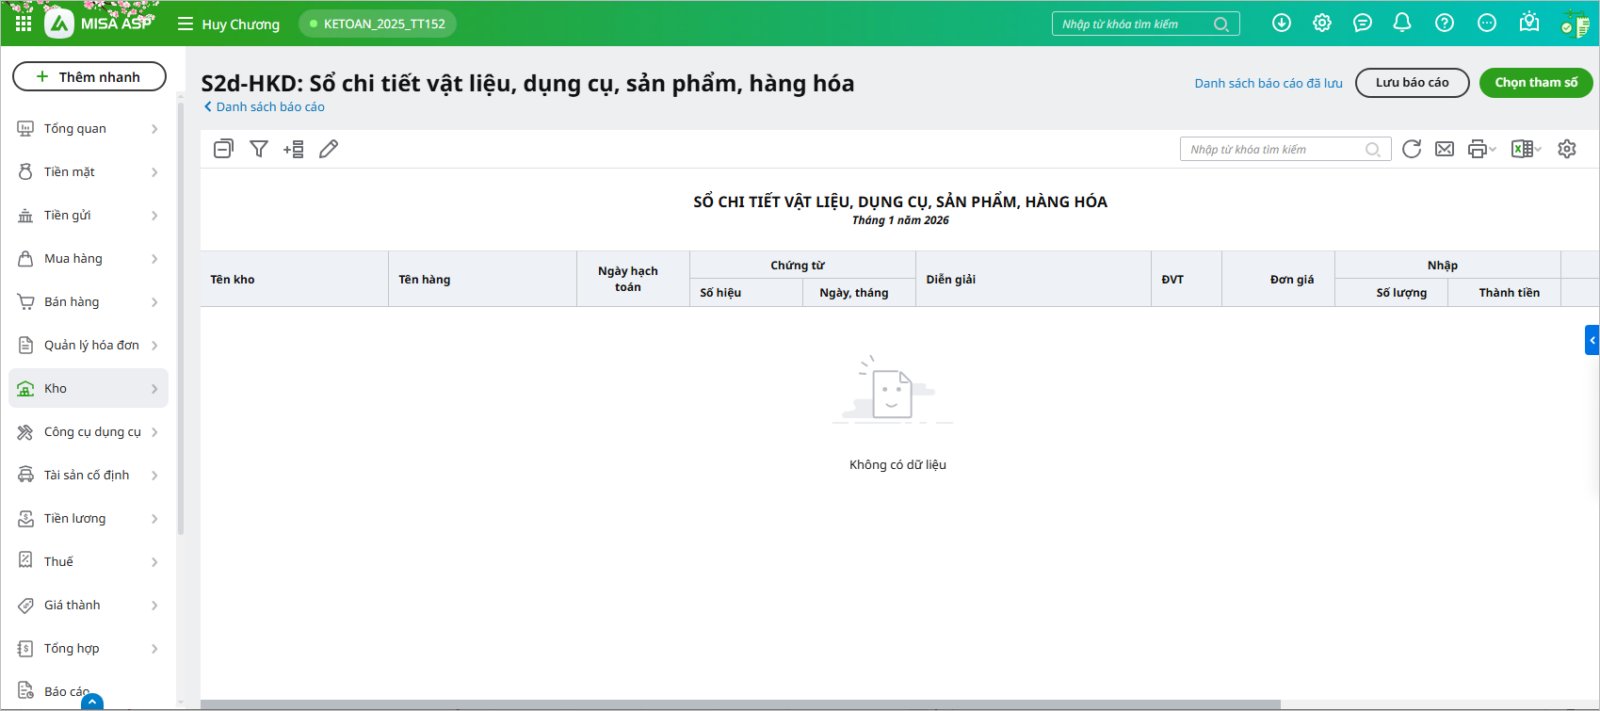The width and height of the screenshot is (1600, 711).
Task: Click the horizontal scrollbar under the report table
Action: (x=740, y=704)
